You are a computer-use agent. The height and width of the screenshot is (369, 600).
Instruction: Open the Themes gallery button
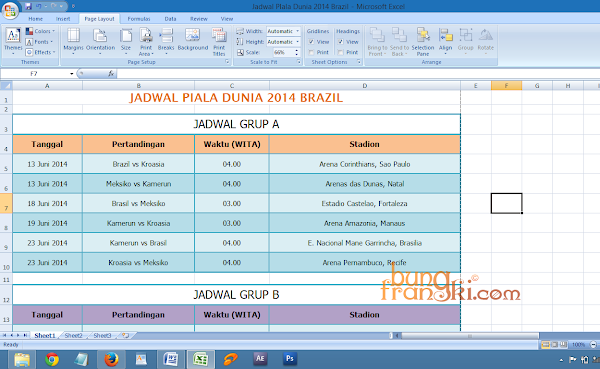(x=13, y=41)
